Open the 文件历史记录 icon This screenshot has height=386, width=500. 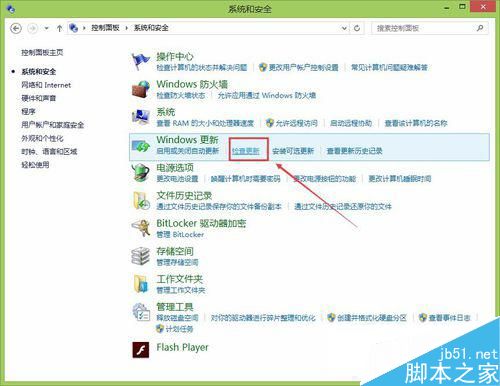[x=141, y=200]
